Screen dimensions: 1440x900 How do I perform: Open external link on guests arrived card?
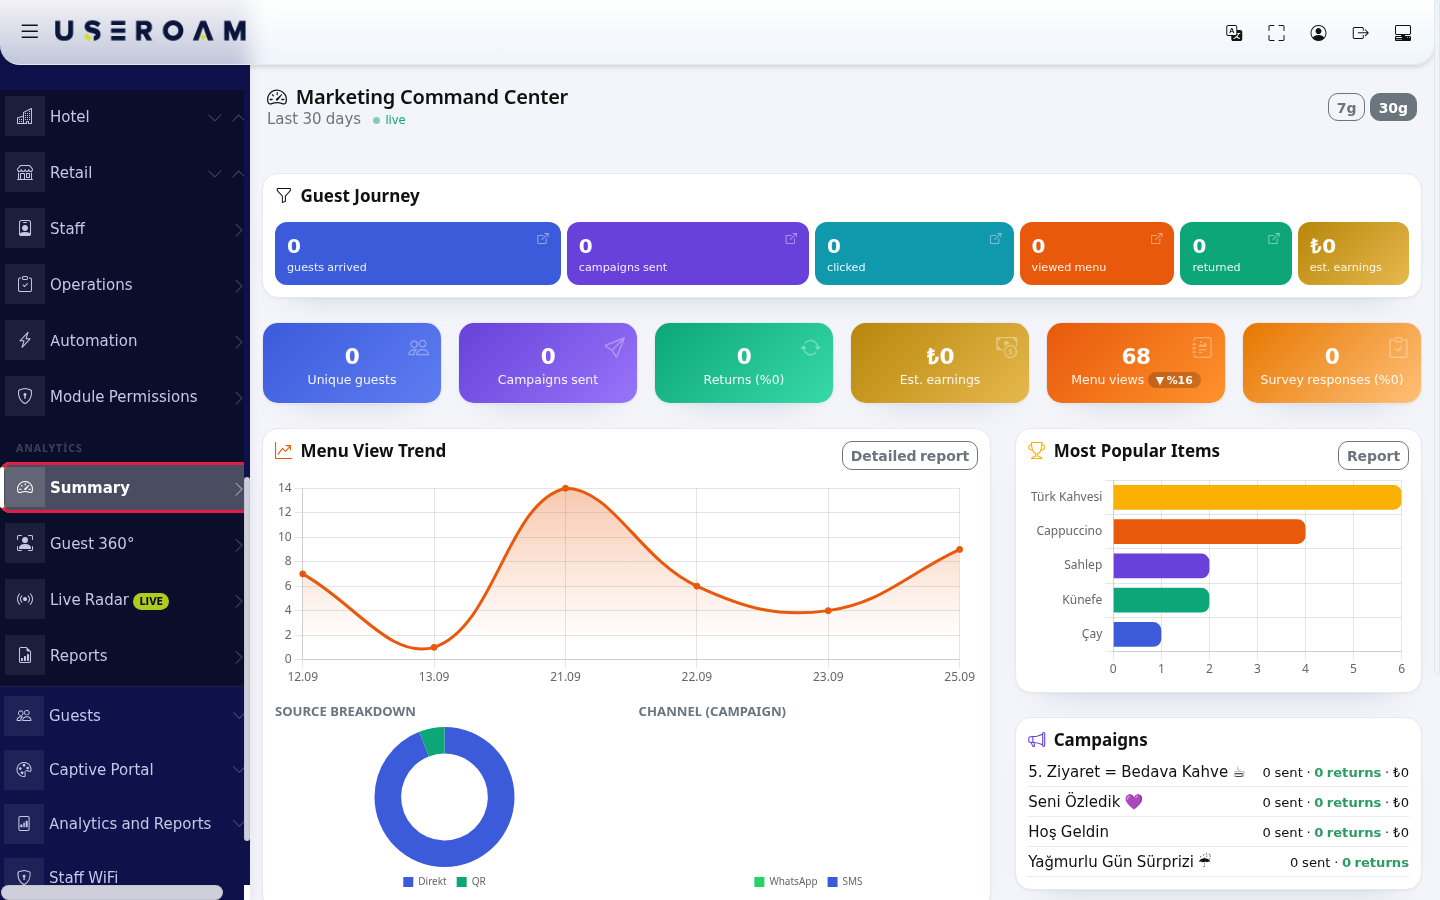(543, 239)
